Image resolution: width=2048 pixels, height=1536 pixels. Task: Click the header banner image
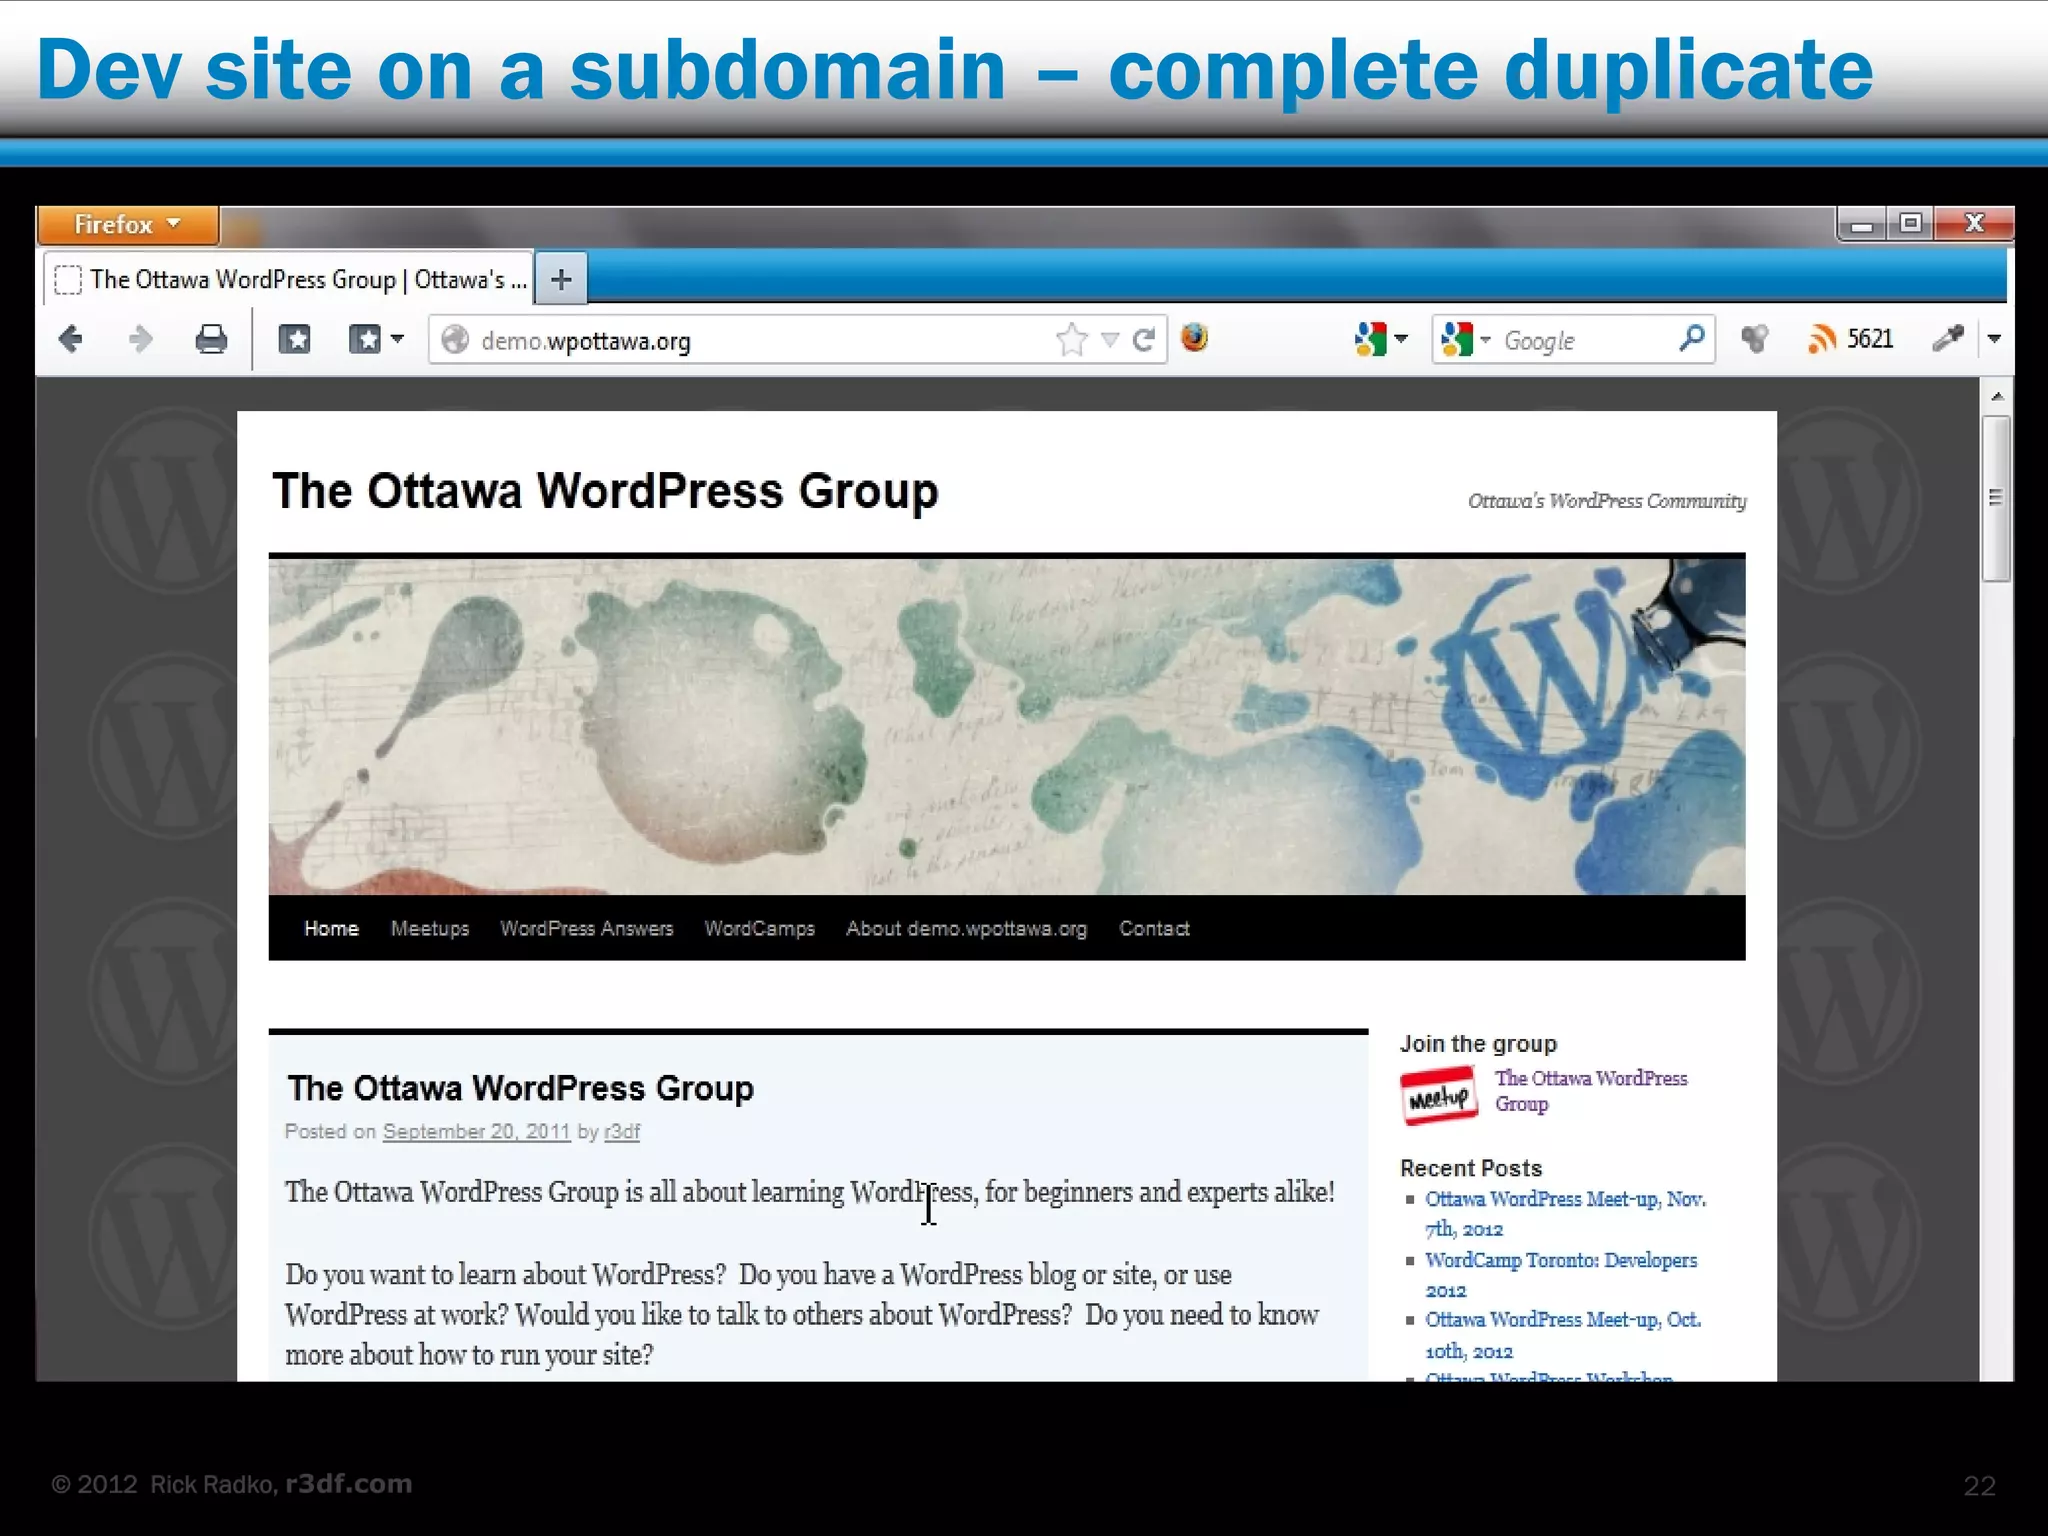click(x=1007, y=726)
